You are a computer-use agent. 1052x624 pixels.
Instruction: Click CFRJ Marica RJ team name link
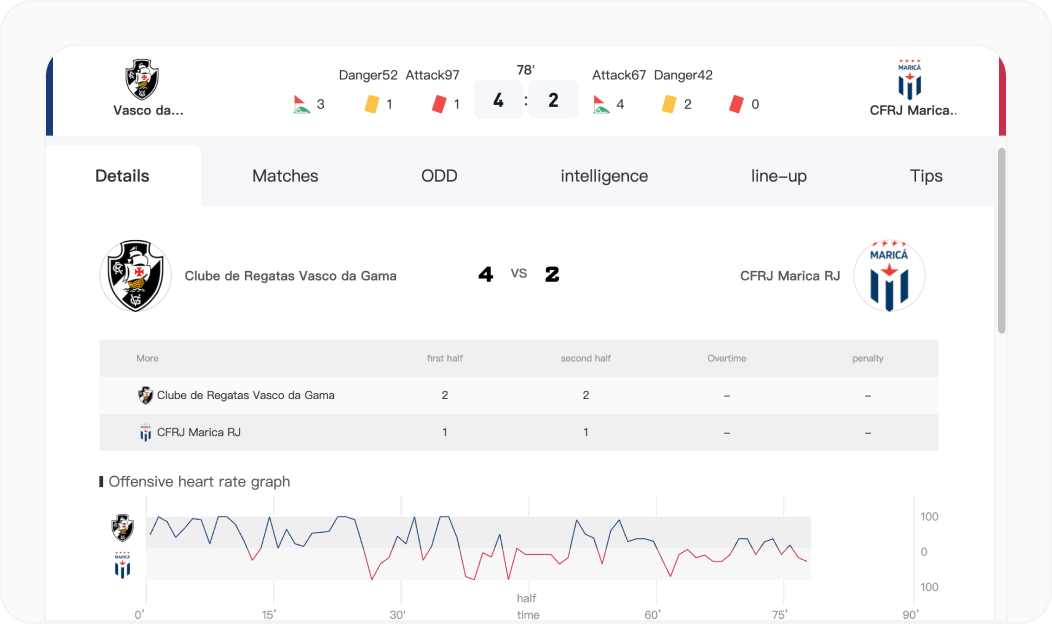[790, 275]
